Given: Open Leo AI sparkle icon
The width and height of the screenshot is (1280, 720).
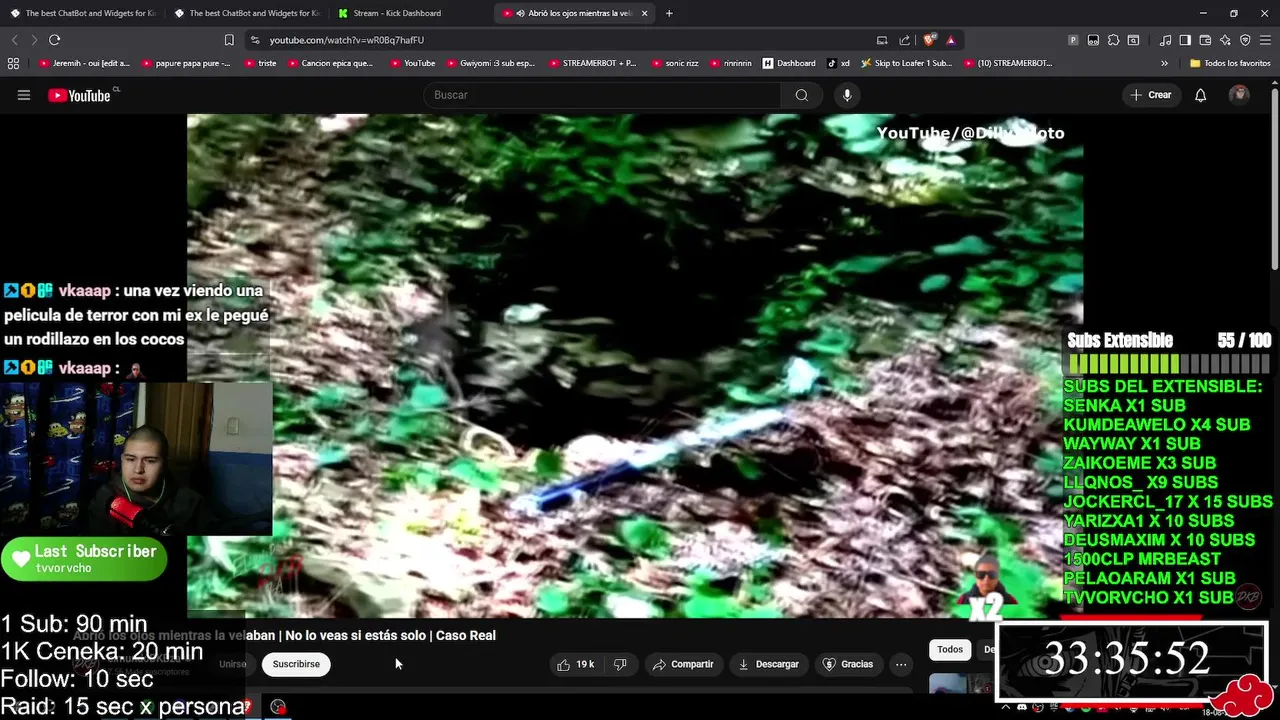Looking at the screenshot, I should tap(1225, 40).
